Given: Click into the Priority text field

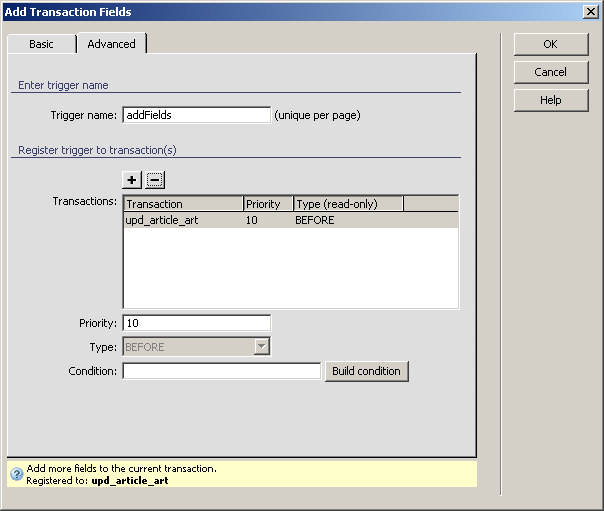Looking at the screenshot, I should pyautogui.click(x=196, y=323).
